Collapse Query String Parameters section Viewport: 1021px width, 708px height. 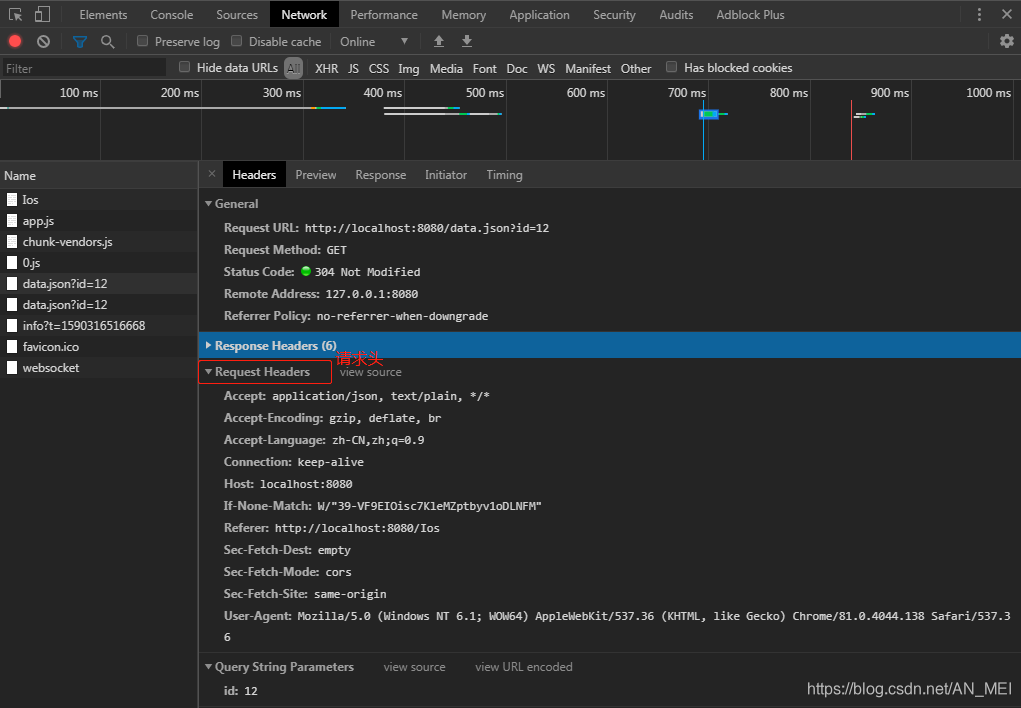pos(209,667)
